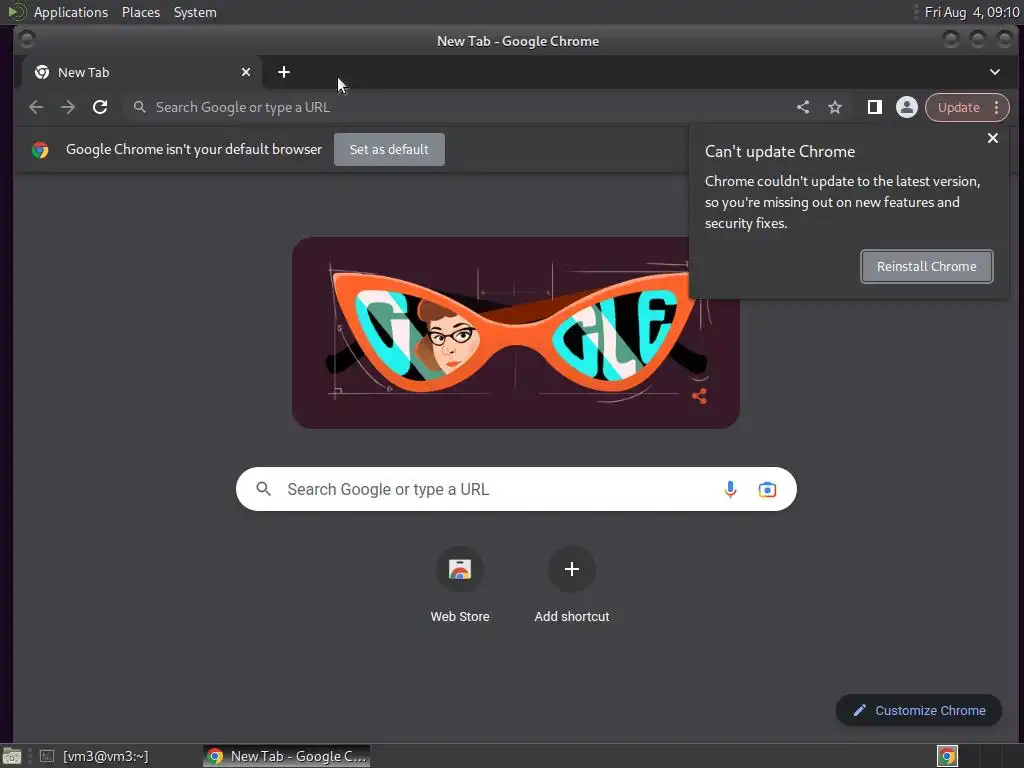Open the Applications menu

tap(71, 12)
